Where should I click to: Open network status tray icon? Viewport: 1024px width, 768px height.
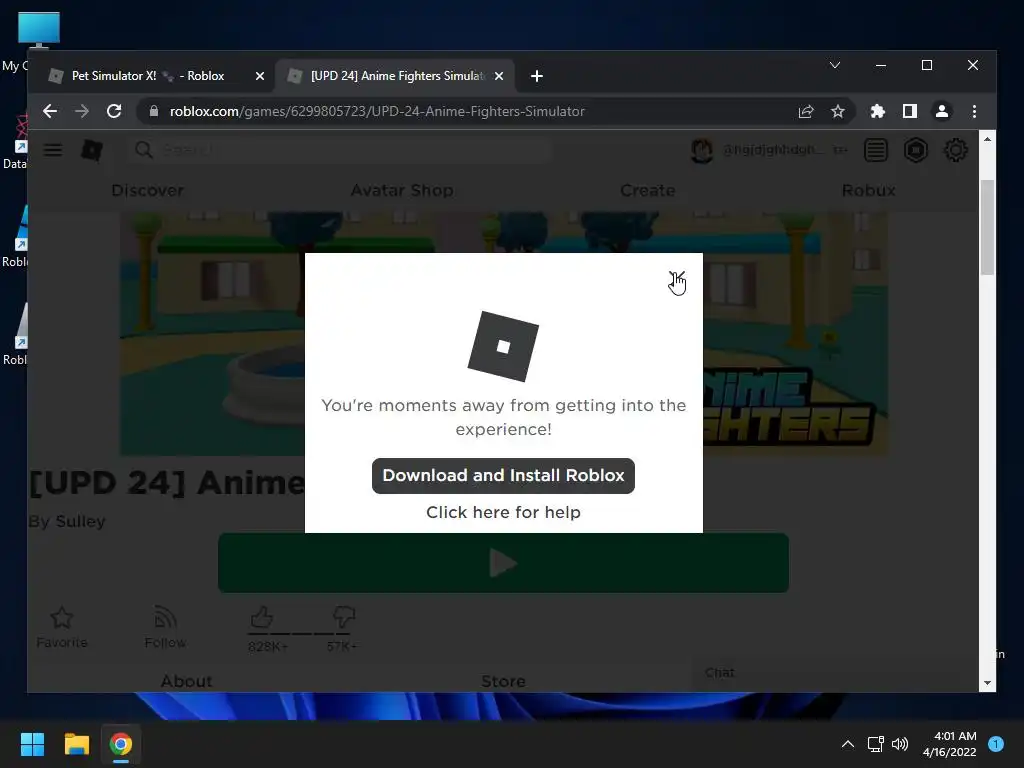[x=875, y=744]
